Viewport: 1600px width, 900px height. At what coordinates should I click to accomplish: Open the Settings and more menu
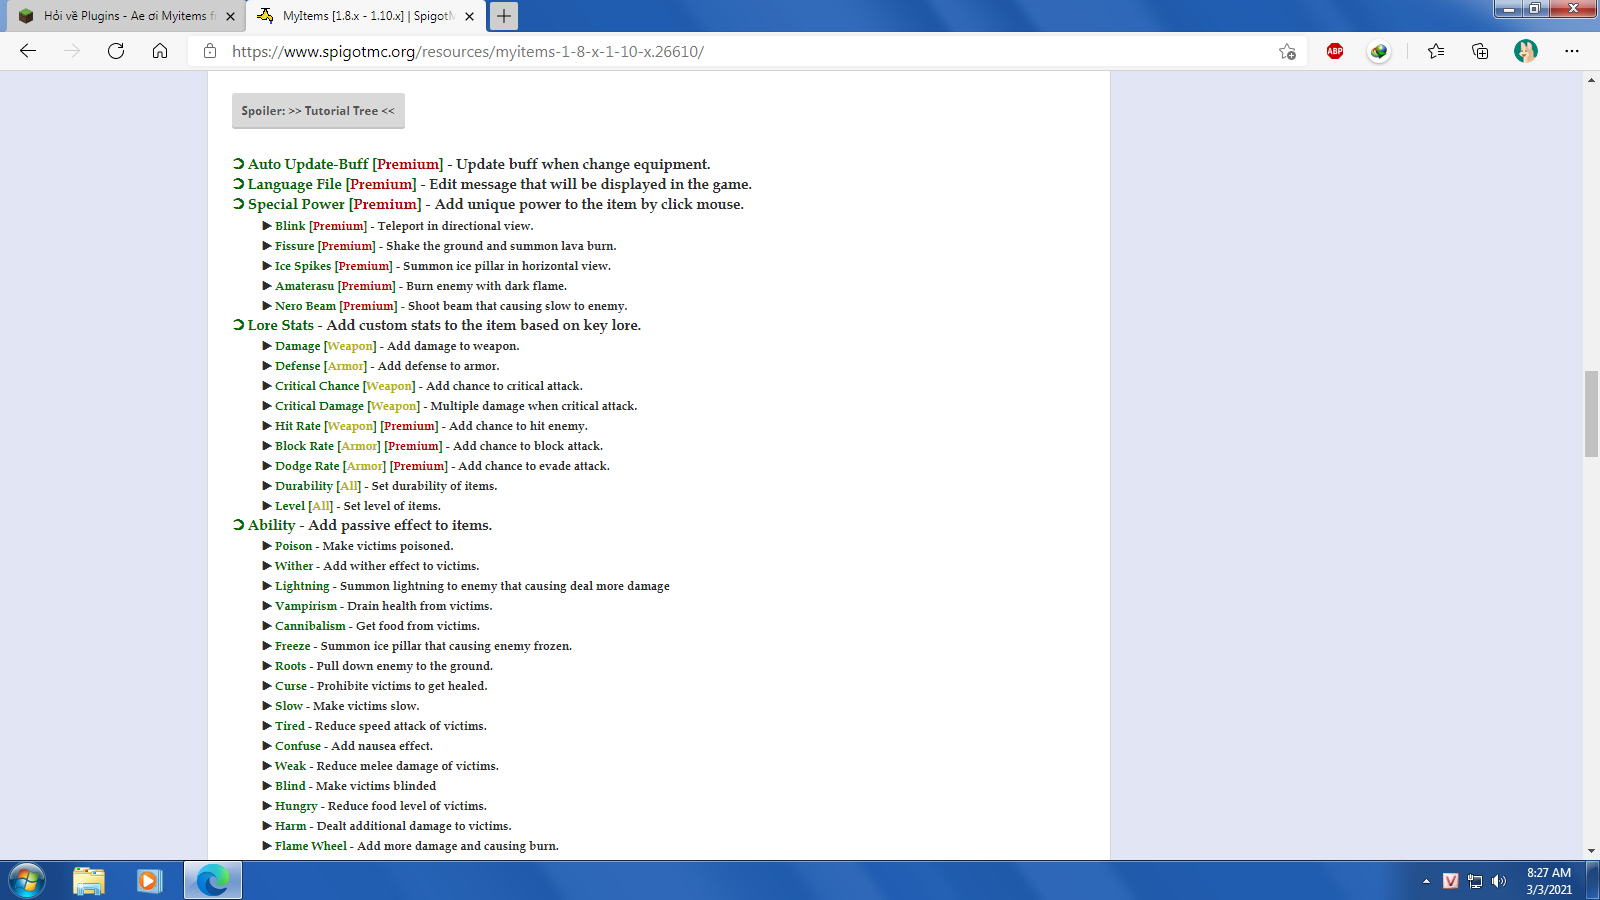click(1572, 51)
